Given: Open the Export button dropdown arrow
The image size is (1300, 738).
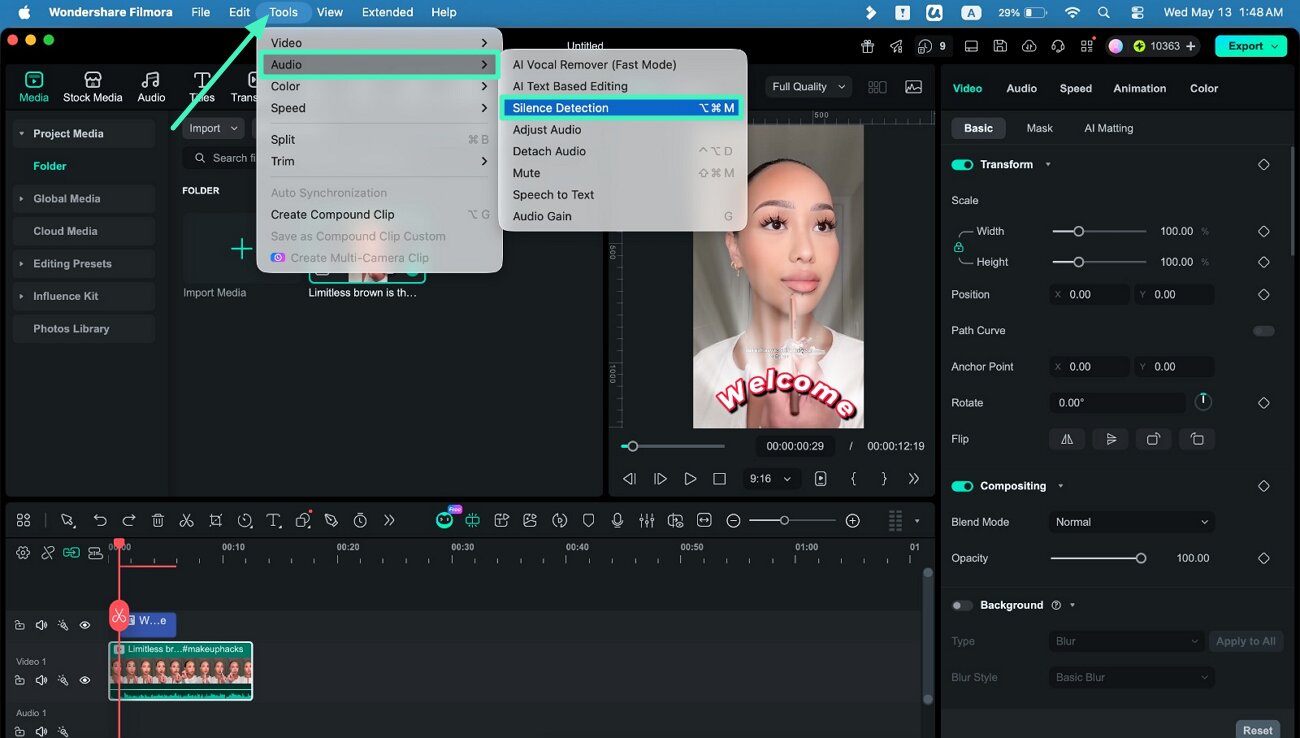Looking at the screenshot, I should 1275,46.
